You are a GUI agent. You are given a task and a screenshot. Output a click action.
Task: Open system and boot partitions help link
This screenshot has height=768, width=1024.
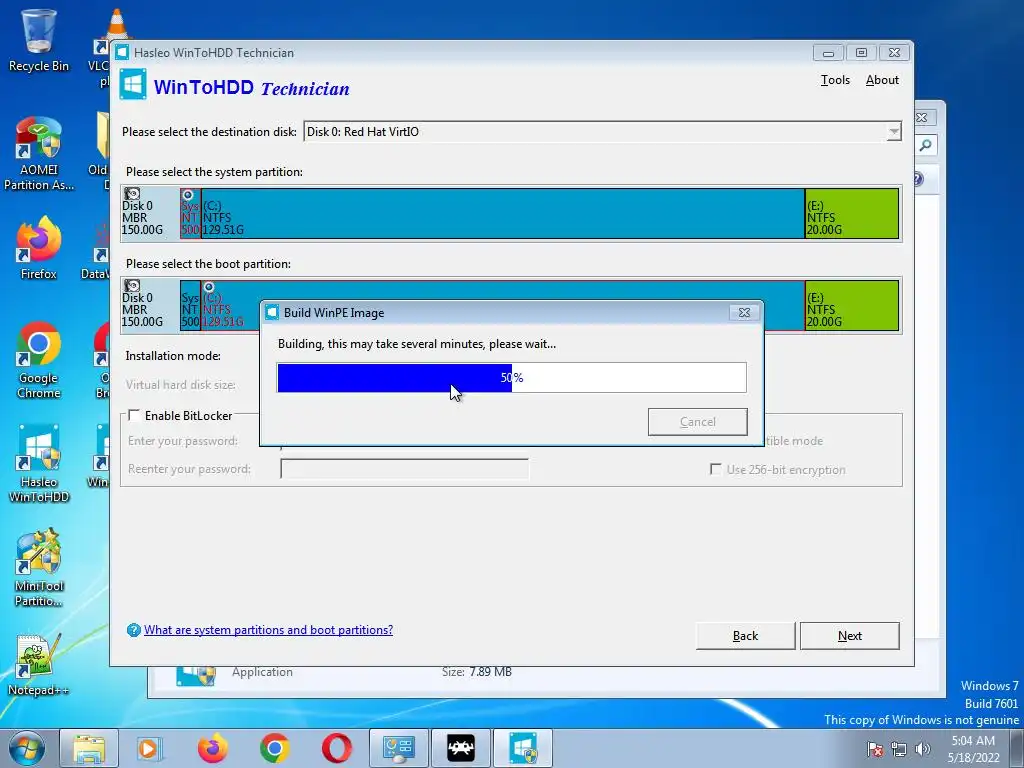click(268, 630)
